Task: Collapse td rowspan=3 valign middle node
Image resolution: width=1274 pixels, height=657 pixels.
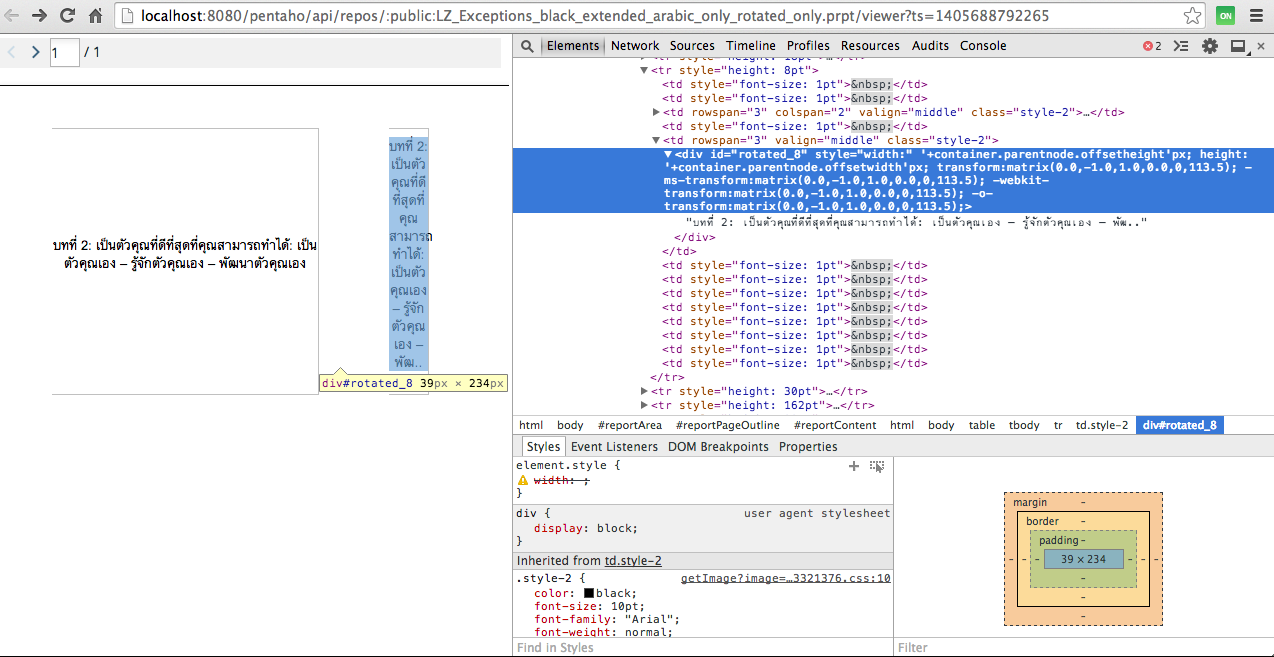Action: tap(656, 141)
